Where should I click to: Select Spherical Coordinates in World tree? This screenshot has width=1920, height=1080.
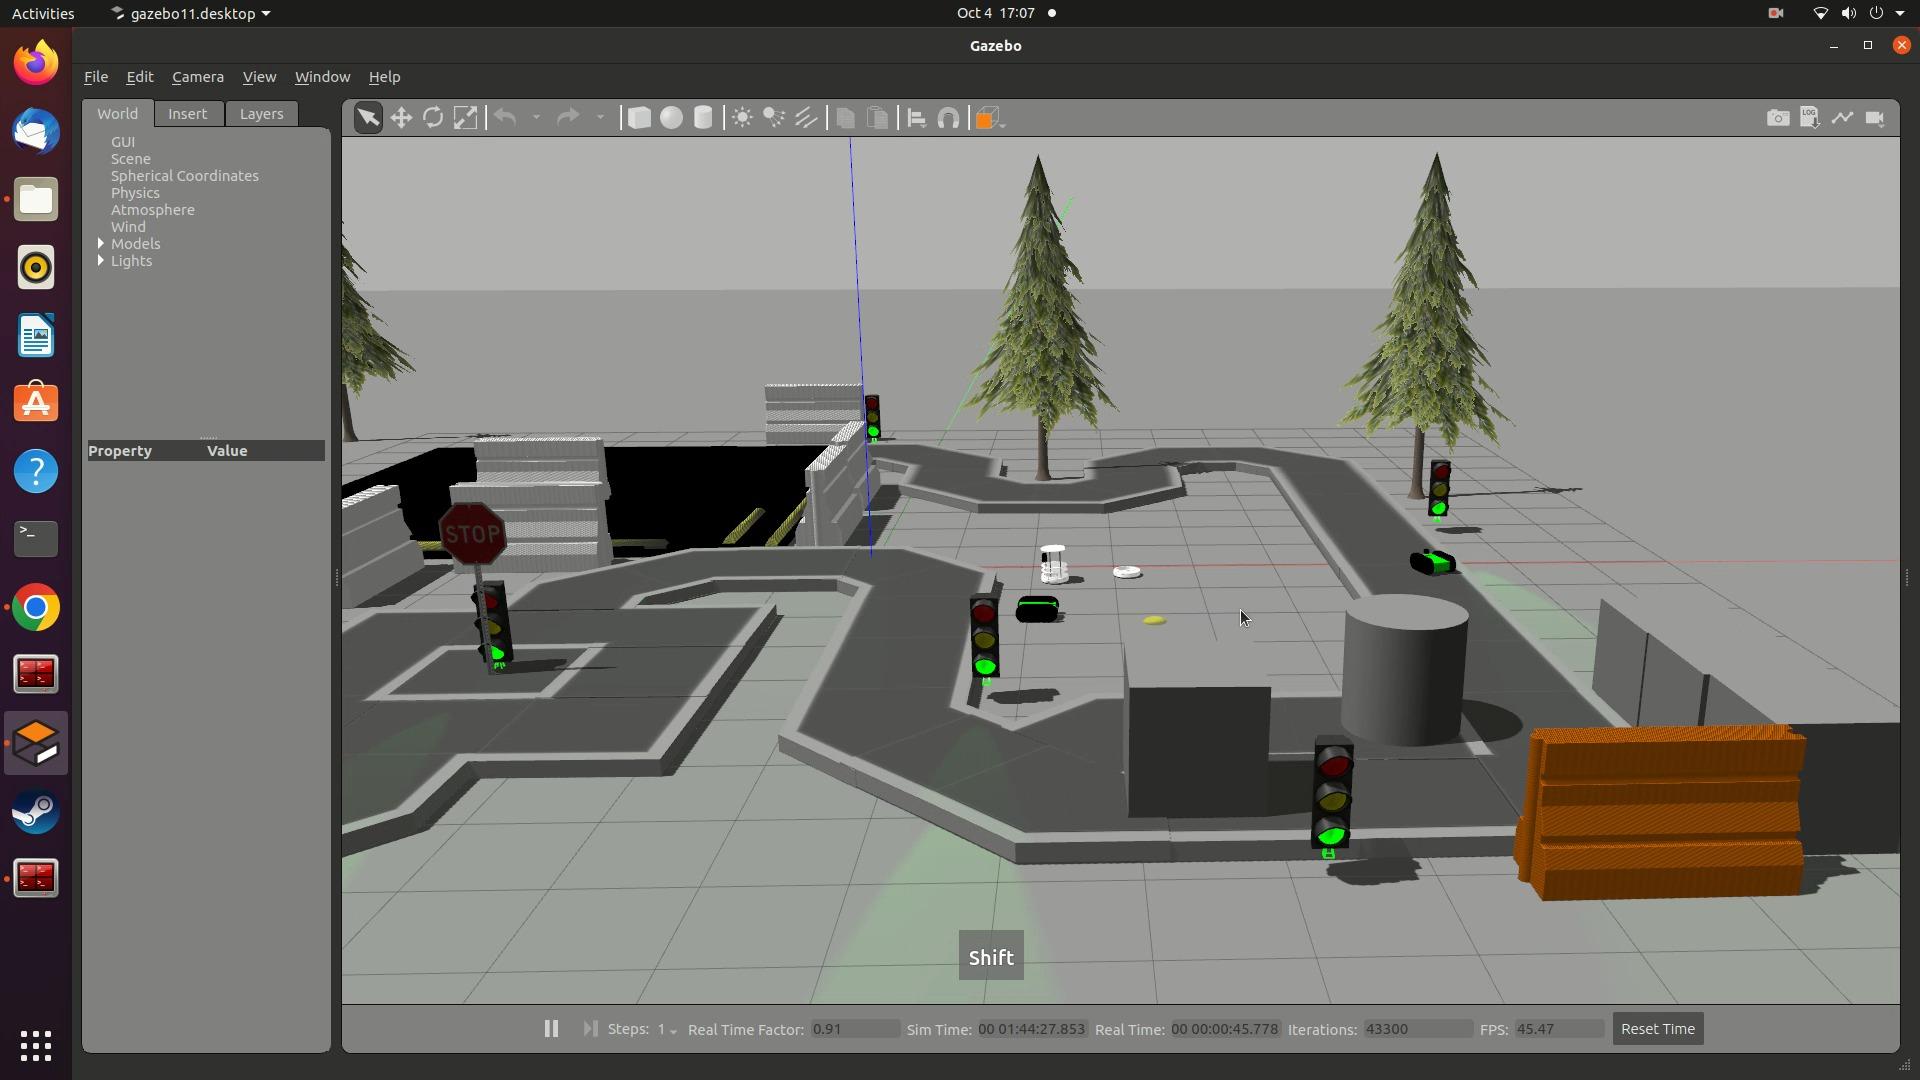(x=184, y=176)
